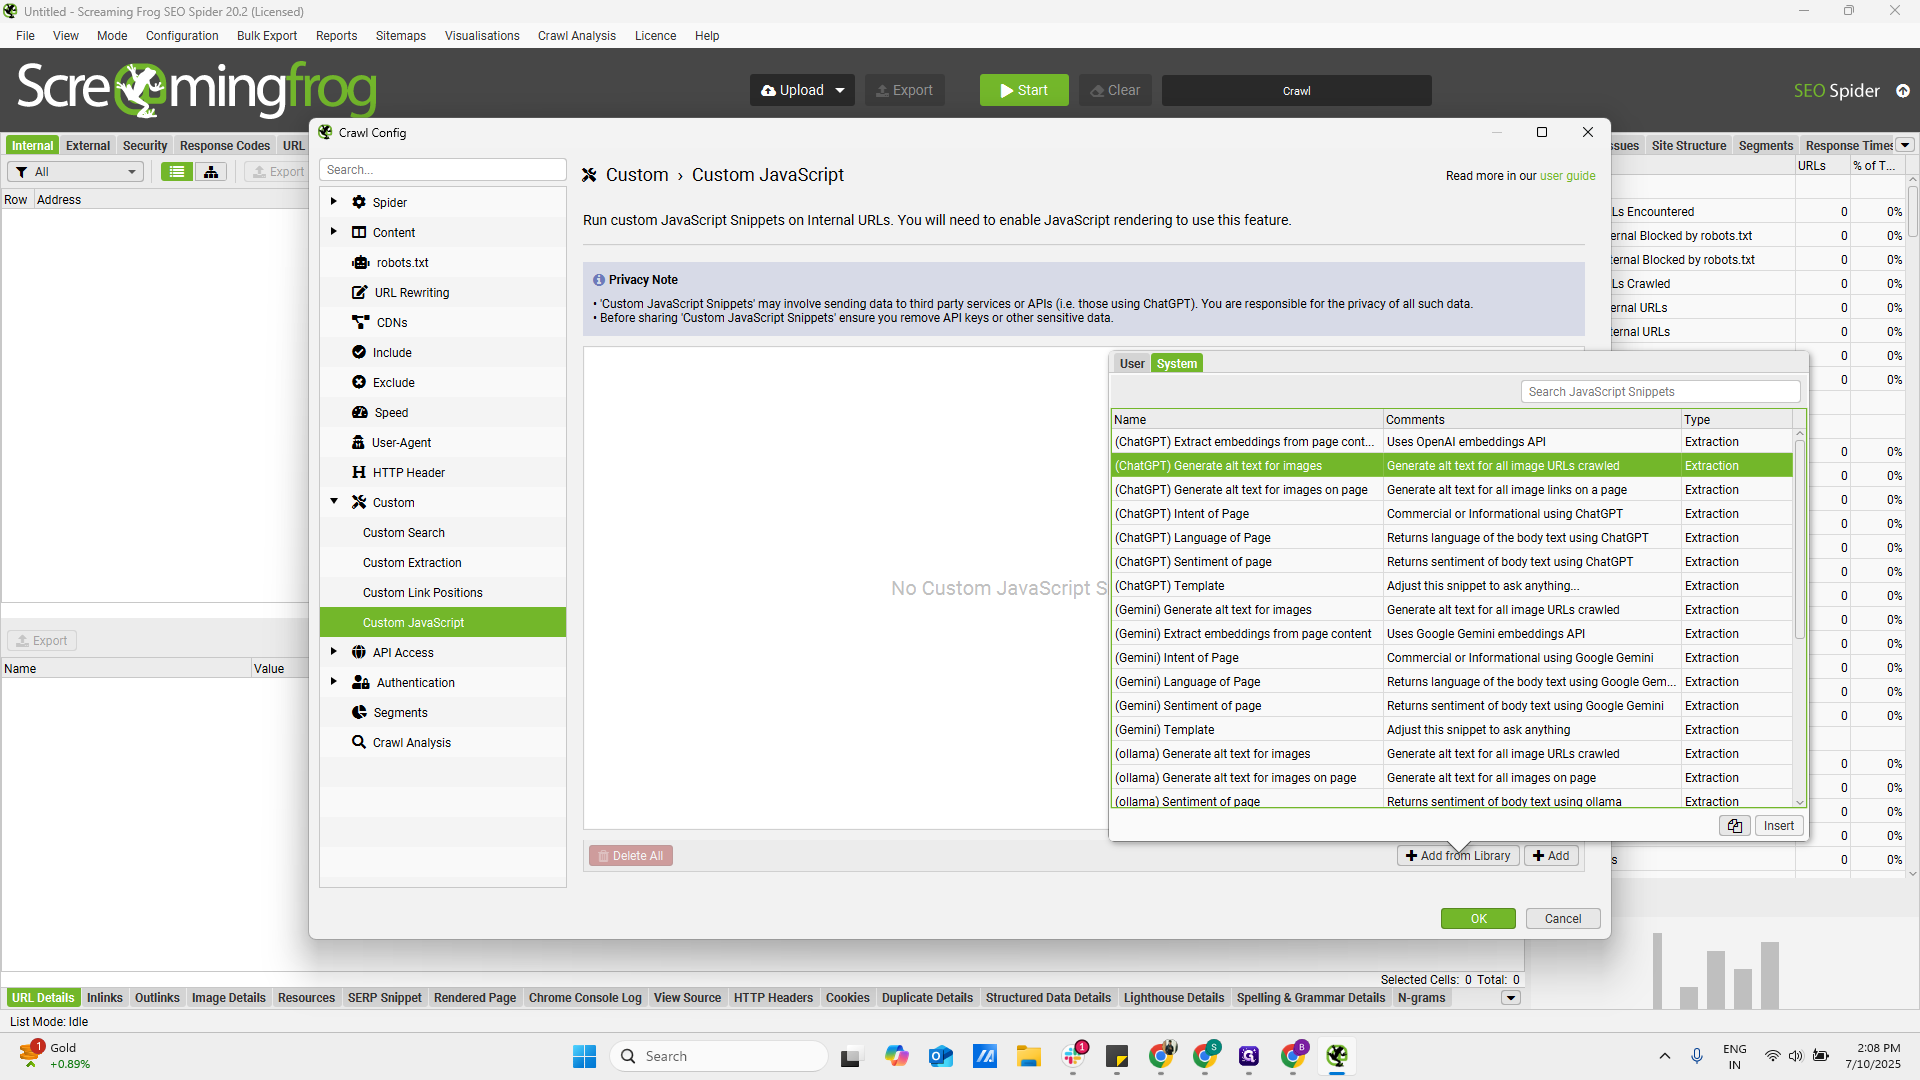This screenshot has height=1080, width=1920.
Task: Open the Bulk Export menu
Action: [x=267, y=36]
